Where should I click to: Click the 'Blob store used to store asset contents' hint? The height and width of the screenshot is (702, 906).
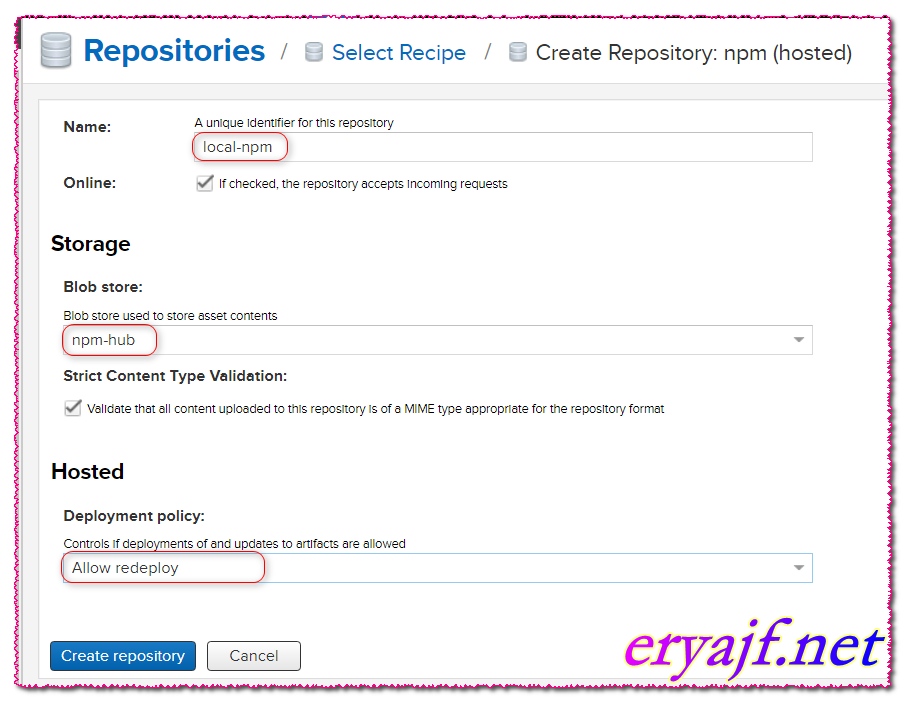pos(170,315)
